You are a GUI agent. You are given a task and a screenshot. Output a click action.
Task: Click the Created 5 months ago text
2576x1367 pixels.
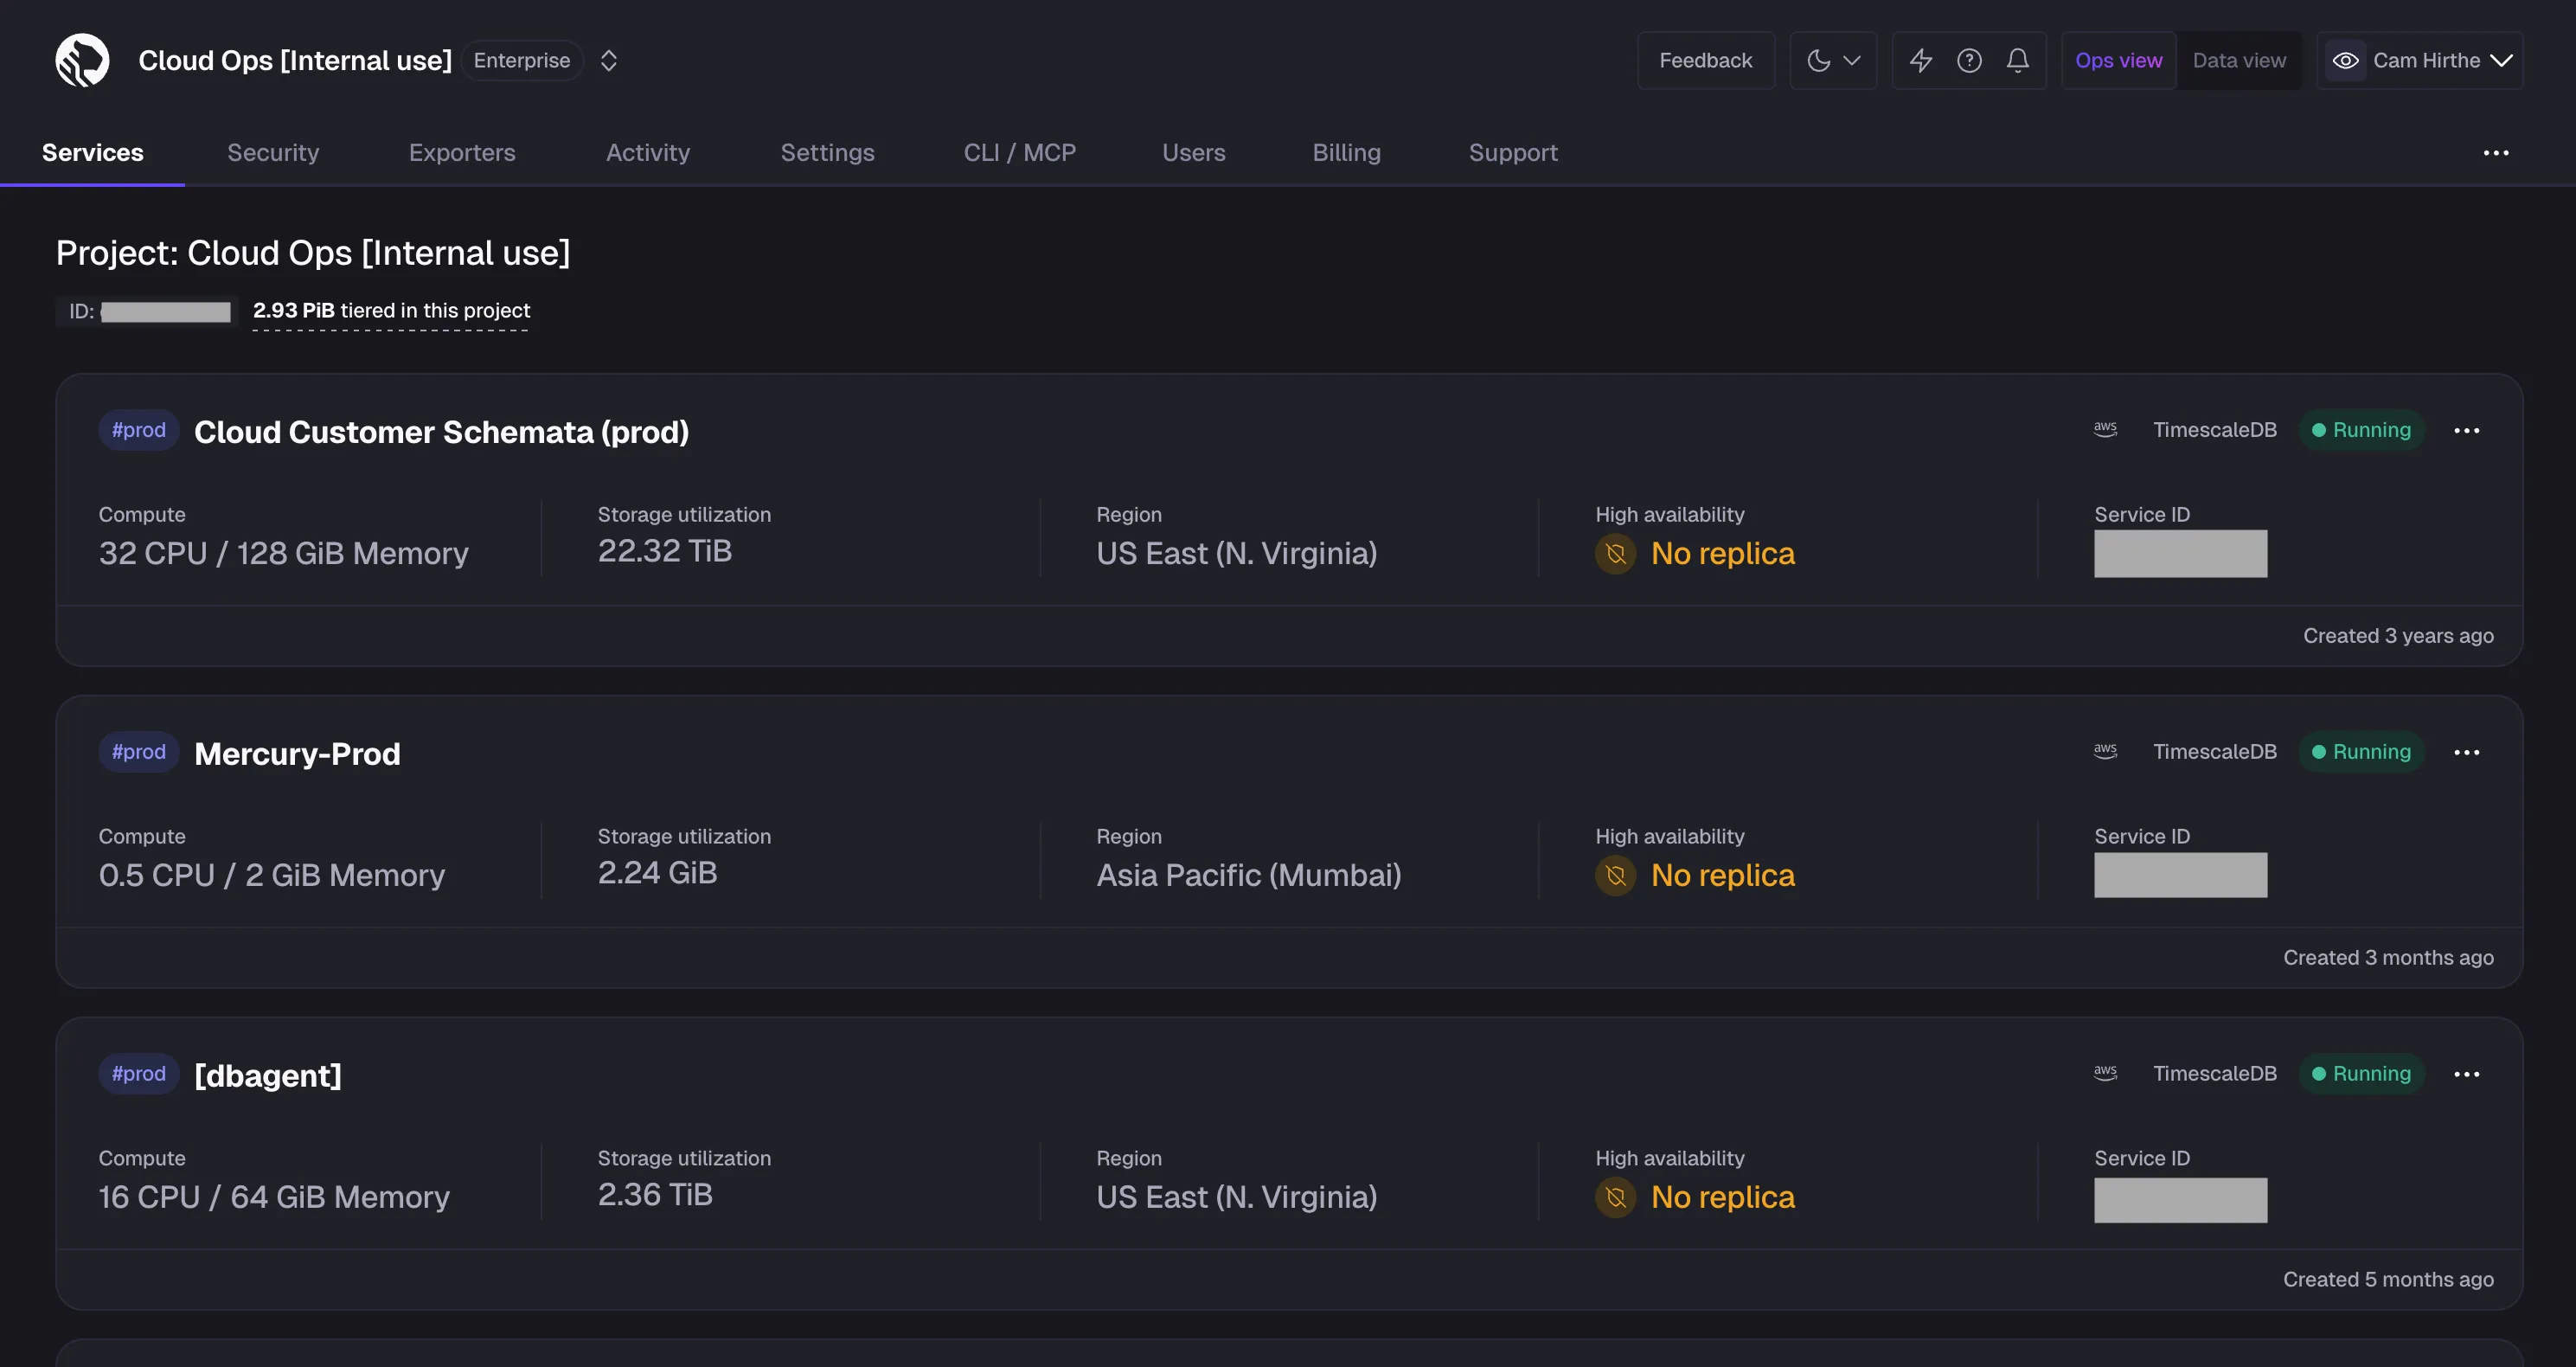(x=2388, y=1280)
